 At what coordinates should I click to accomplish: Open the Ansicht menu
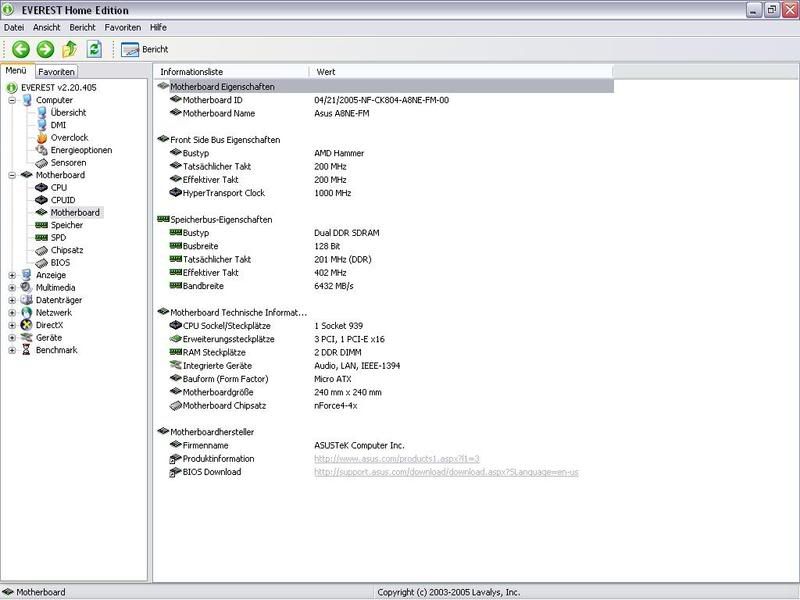(46, 28)
